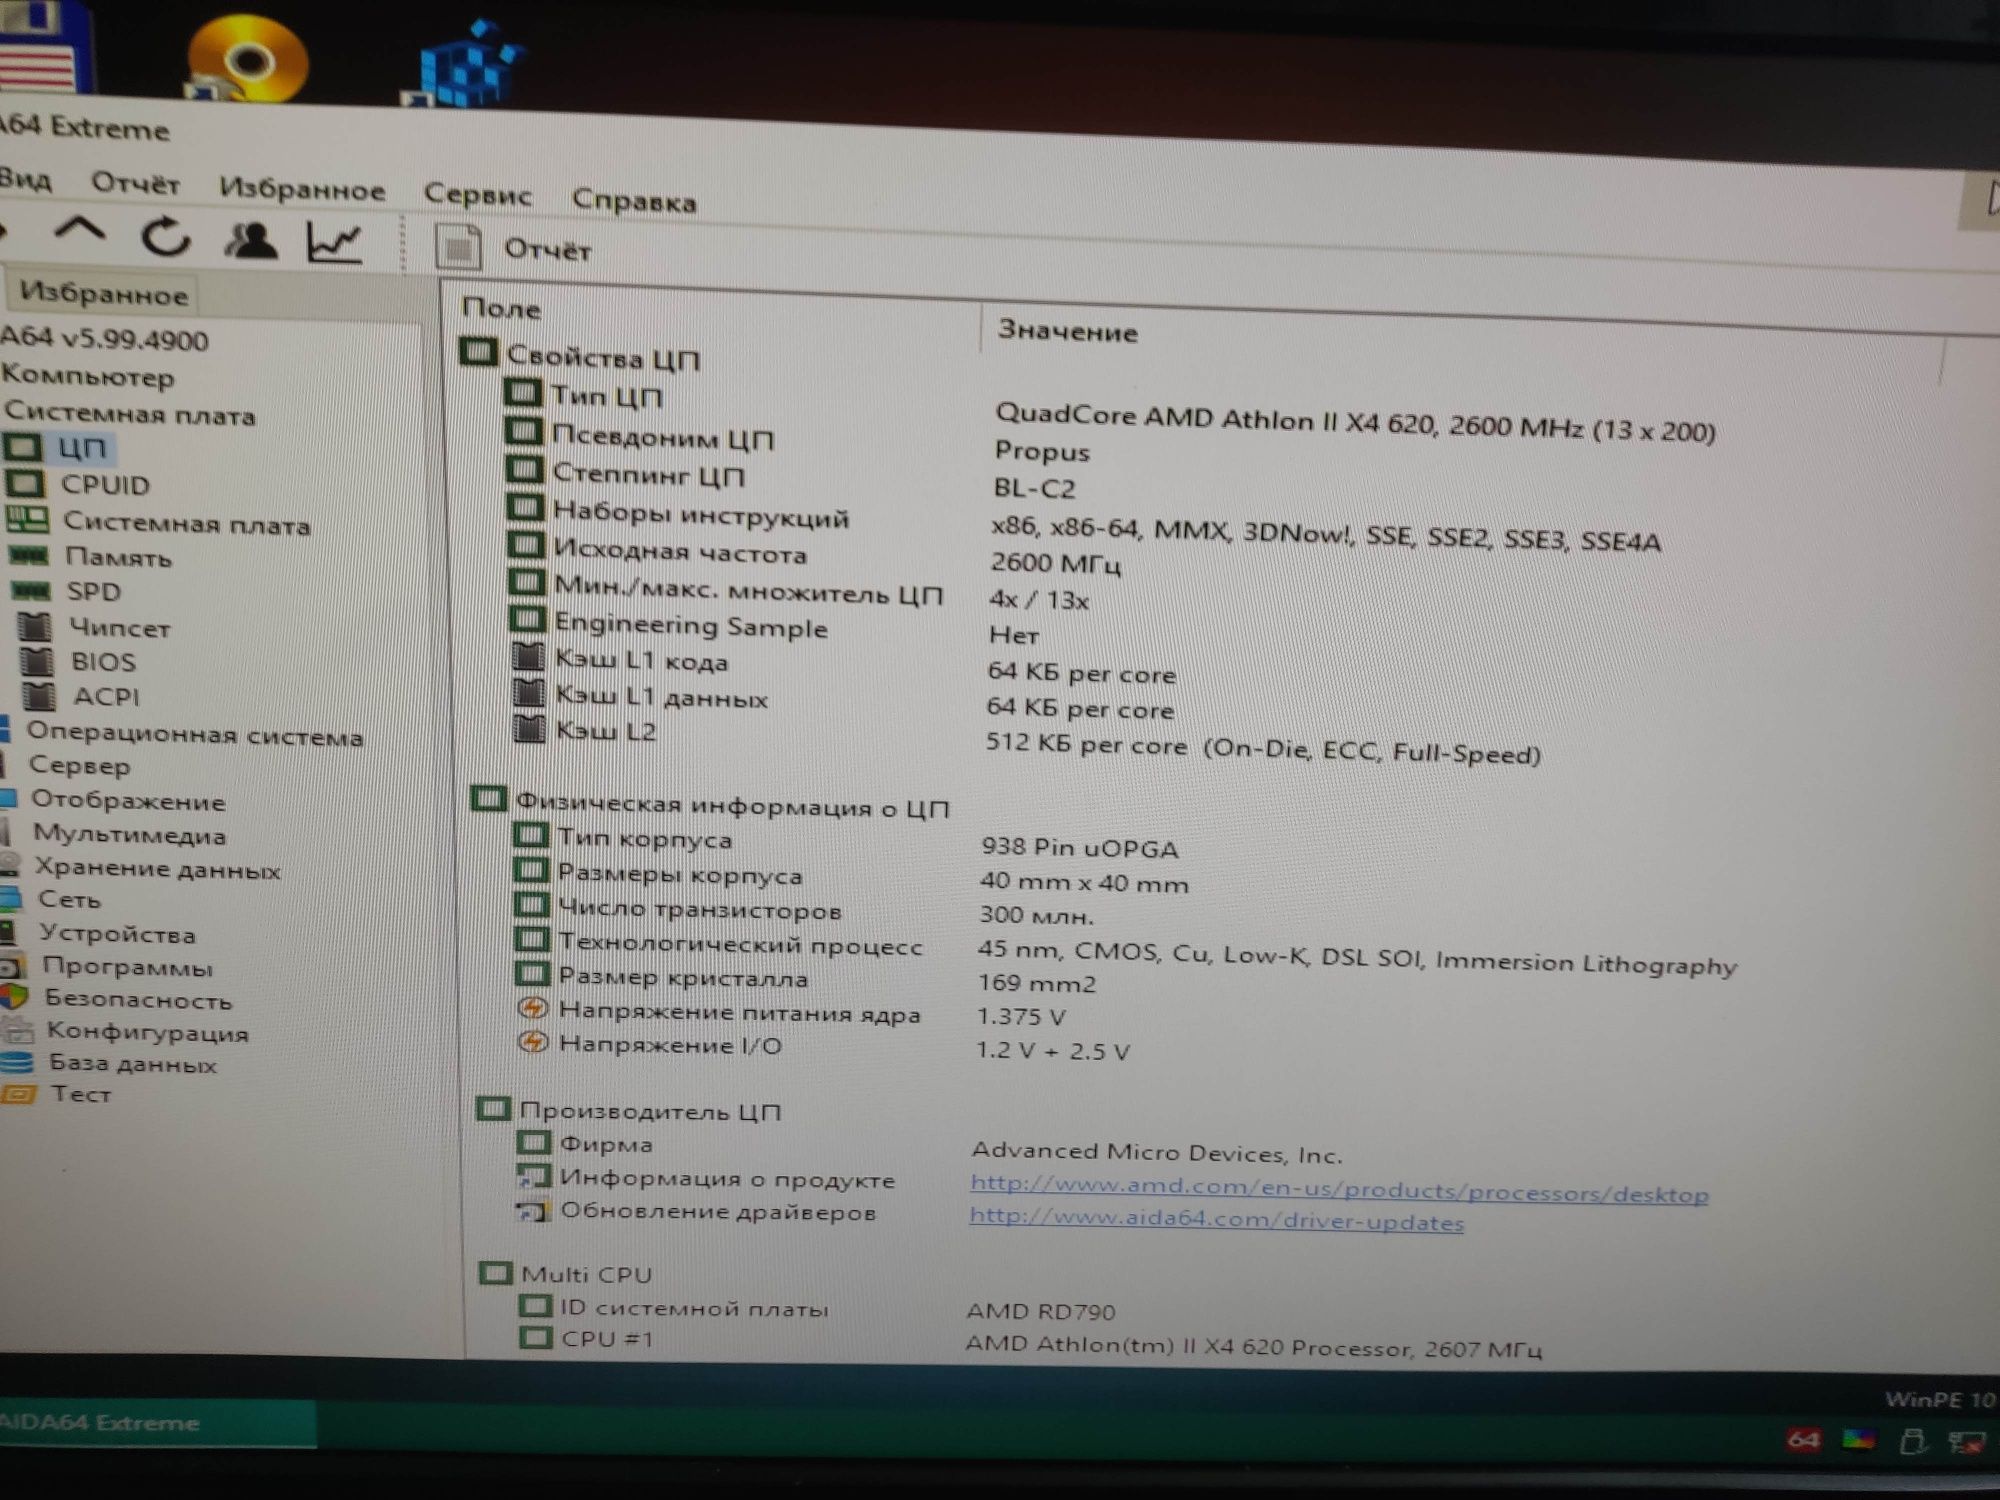Click the Отчёт report toolbar button
This screenshot has height=1500, width=2000.
coord(514,248)
